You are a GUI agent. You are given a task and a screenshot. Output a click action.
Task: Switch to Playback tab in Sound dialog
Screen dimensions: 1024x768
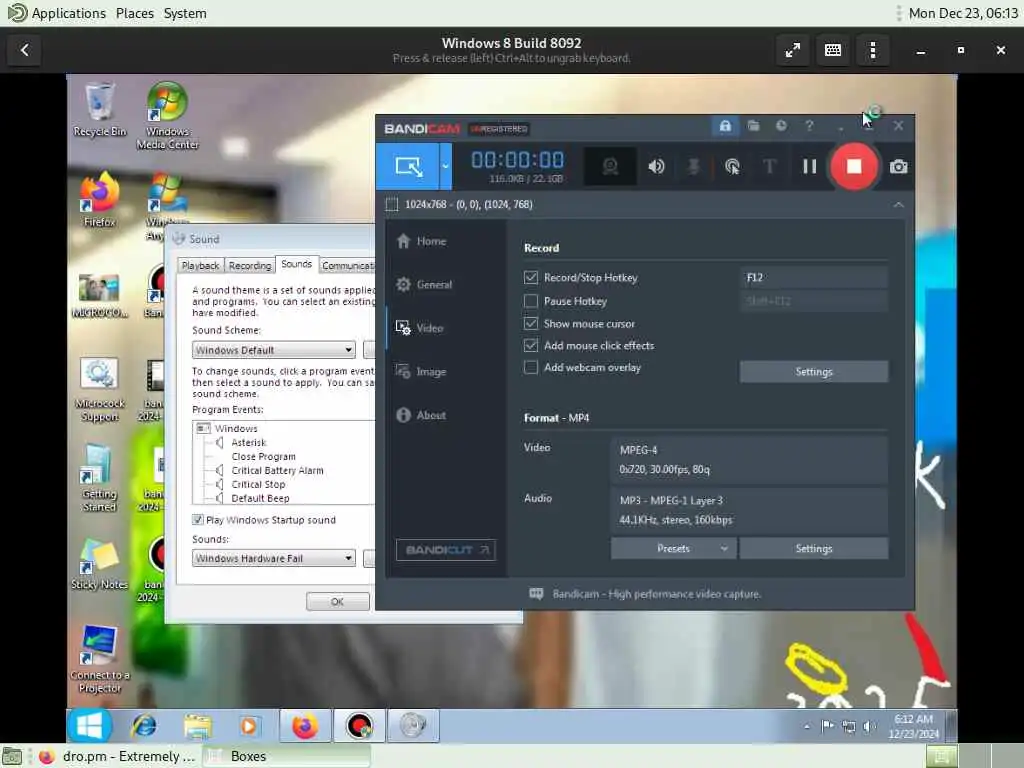(200, 266)
